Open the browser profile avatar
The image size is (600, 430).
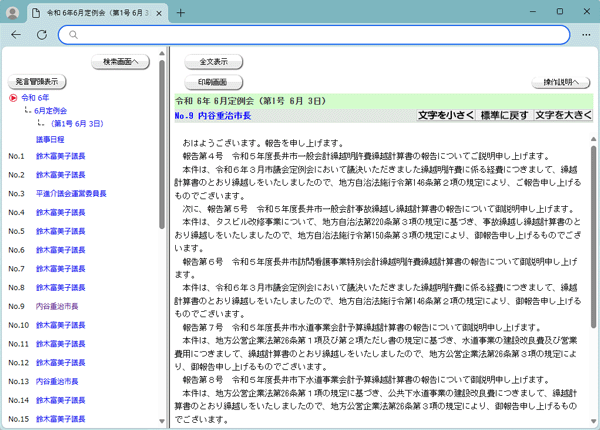tap(13, 13)
